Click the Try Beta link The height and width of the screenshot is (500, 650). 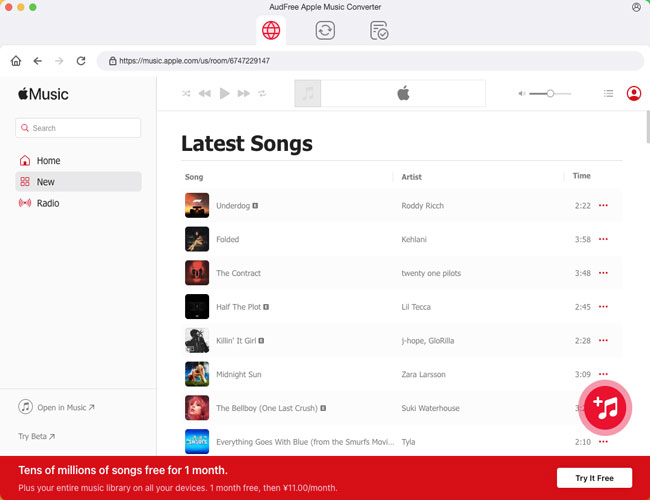click(x=36, y=436)
